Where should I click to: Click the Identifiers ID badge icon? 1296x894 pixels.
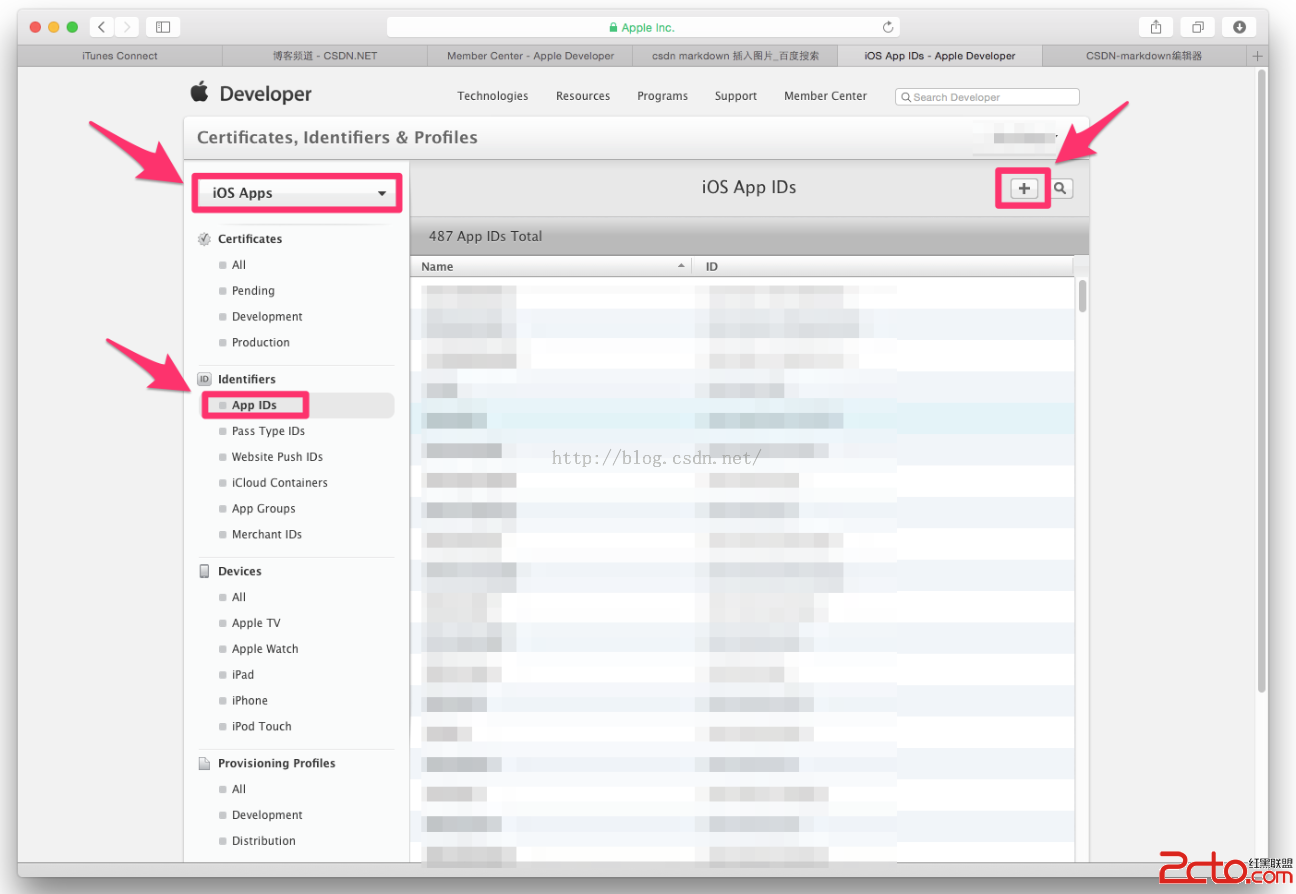point(205,379)
